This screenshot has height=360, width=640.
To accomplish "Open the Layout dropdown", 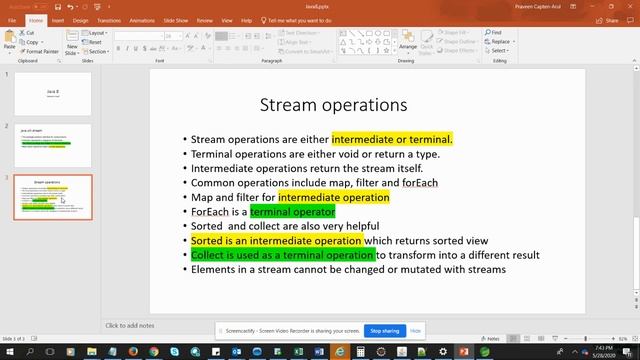I will pos(94,33).
